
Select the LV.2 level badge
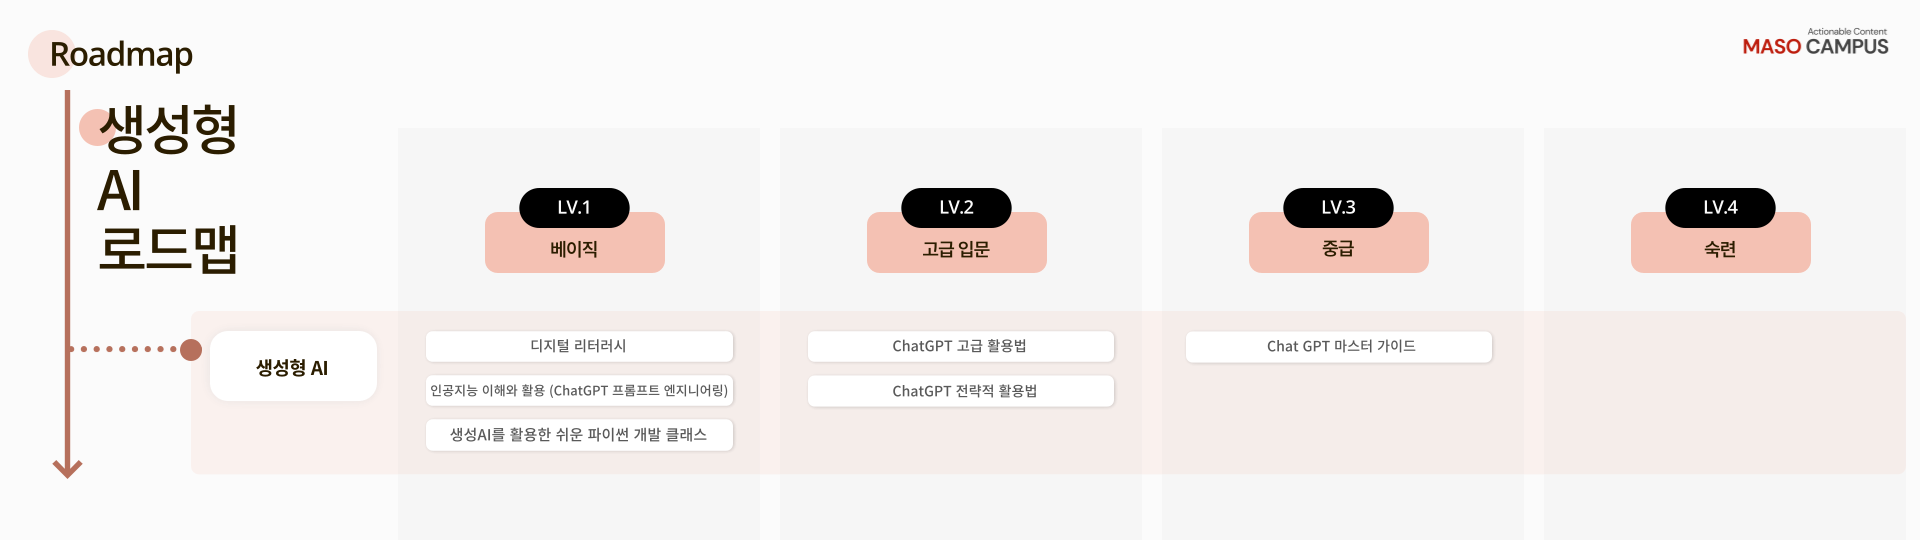point(956,207)
